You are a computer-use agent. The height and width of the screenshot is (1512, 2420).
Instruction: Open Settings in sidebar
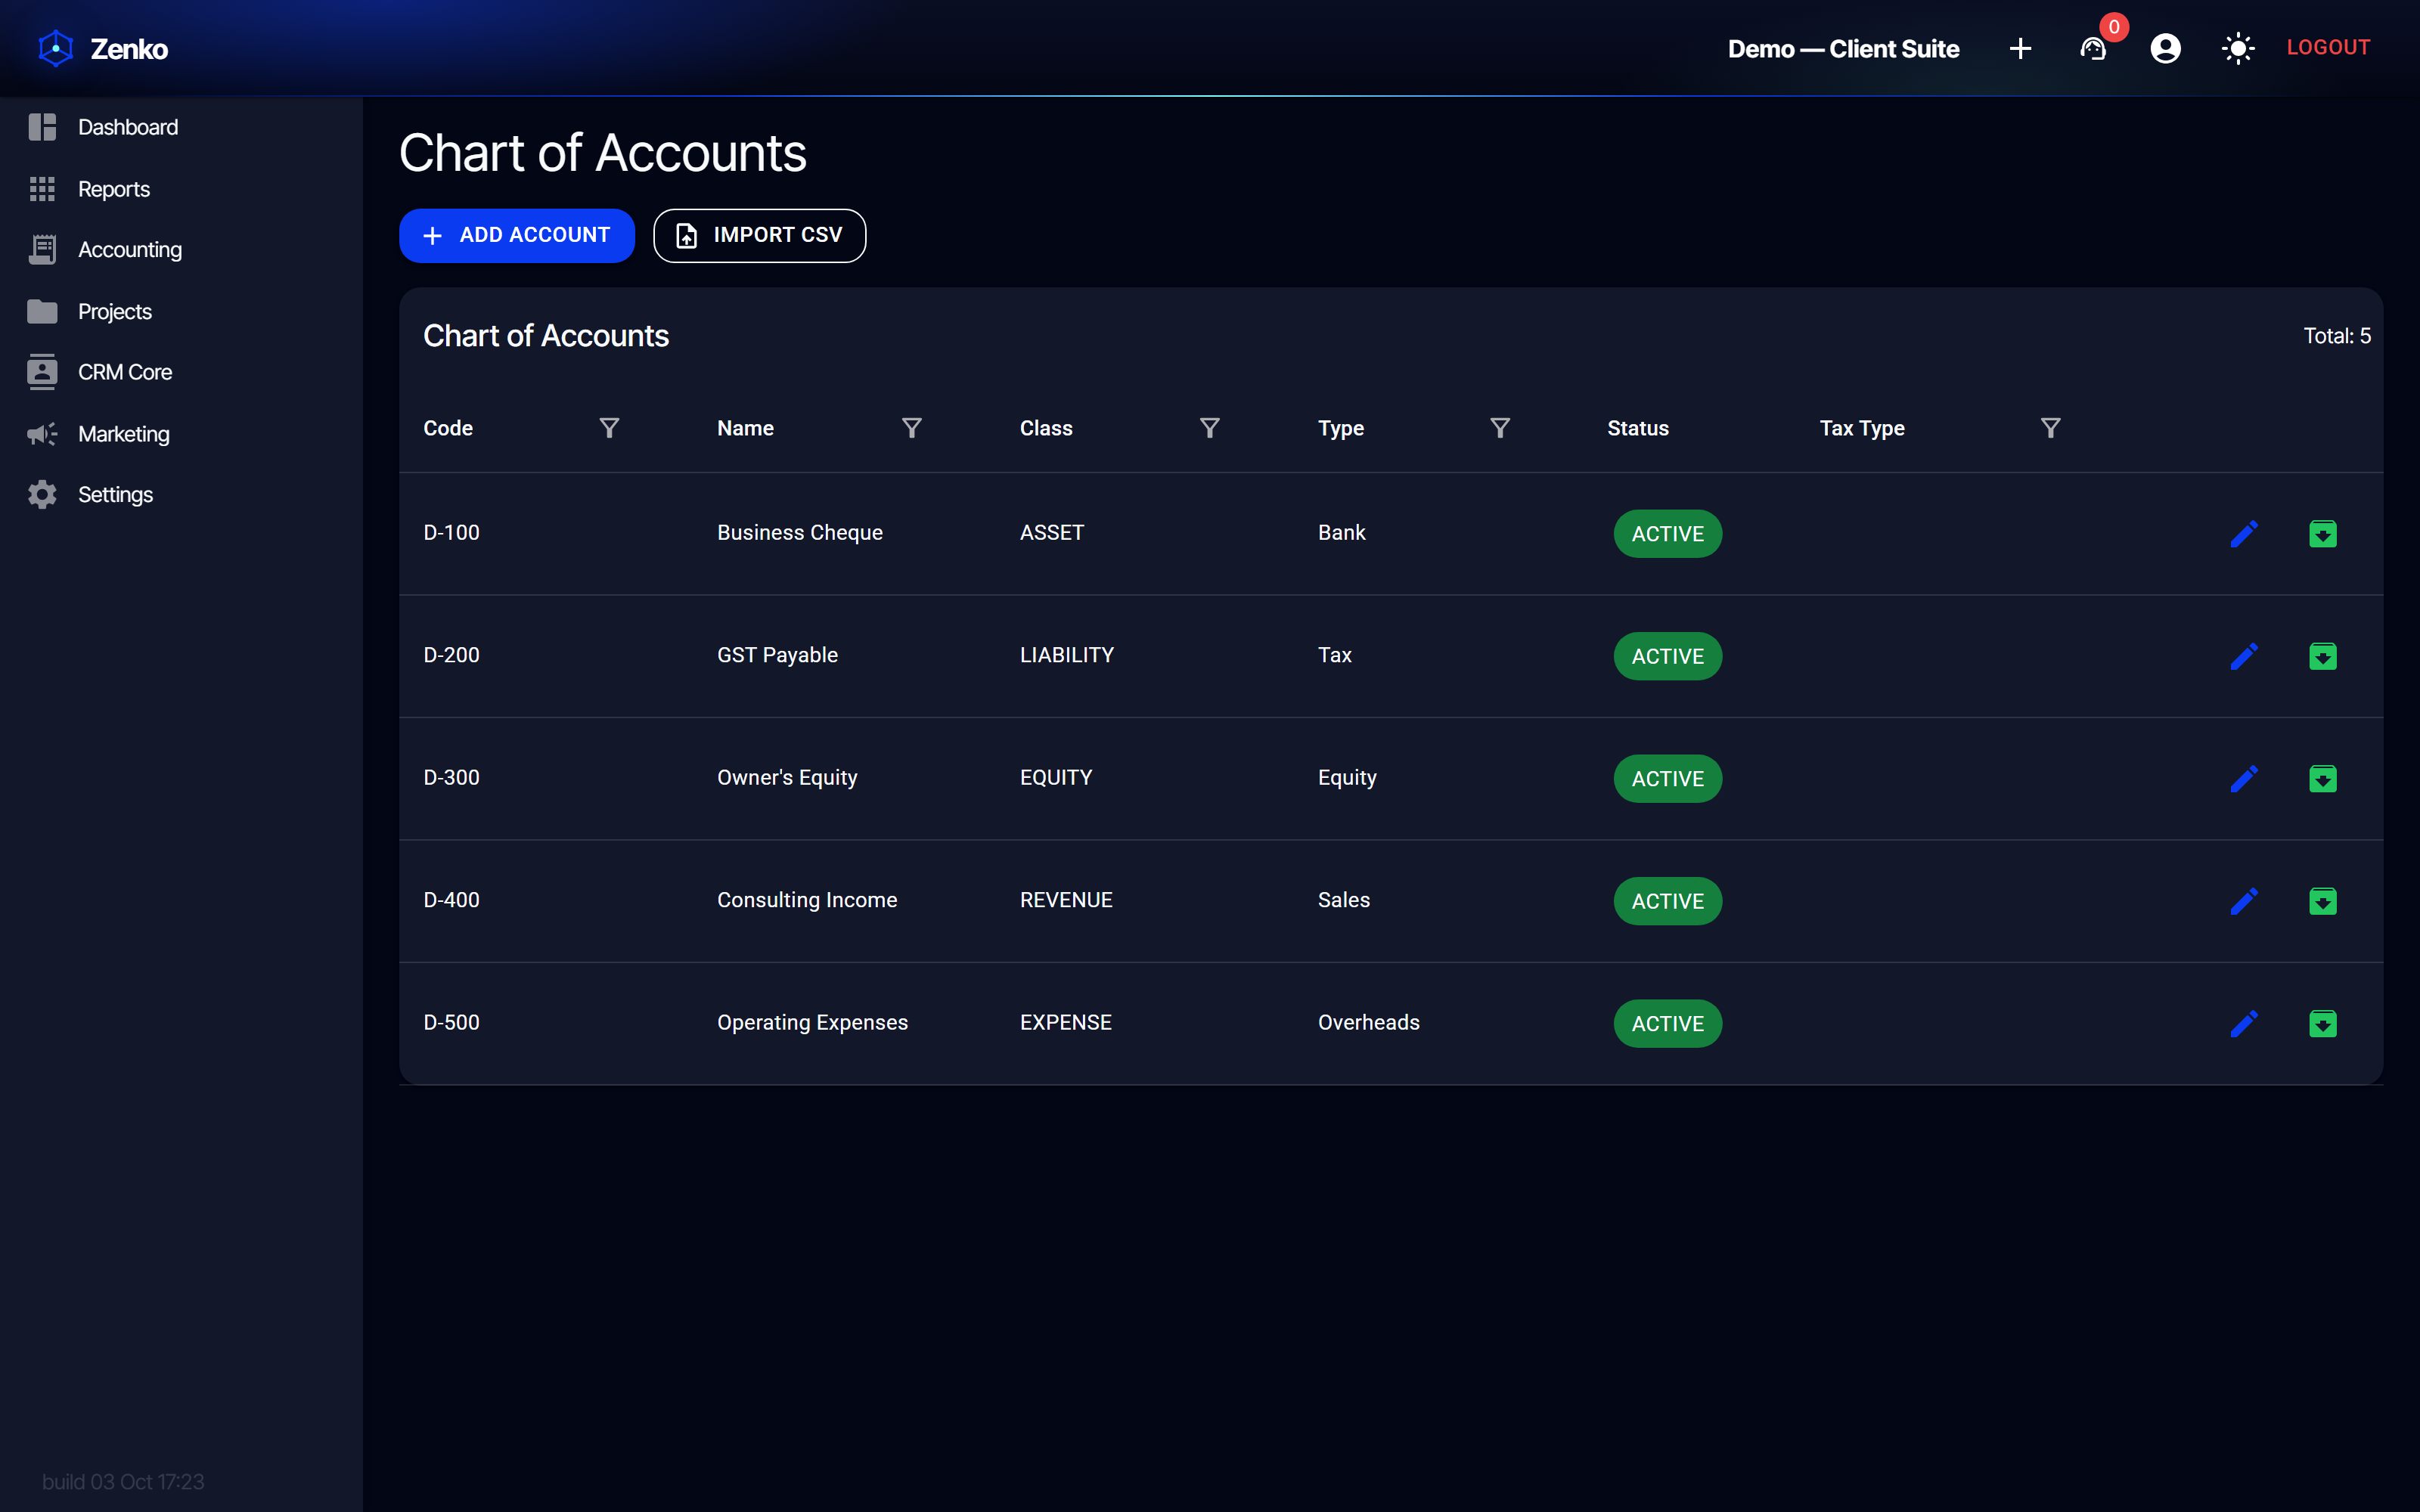[181, 495]
